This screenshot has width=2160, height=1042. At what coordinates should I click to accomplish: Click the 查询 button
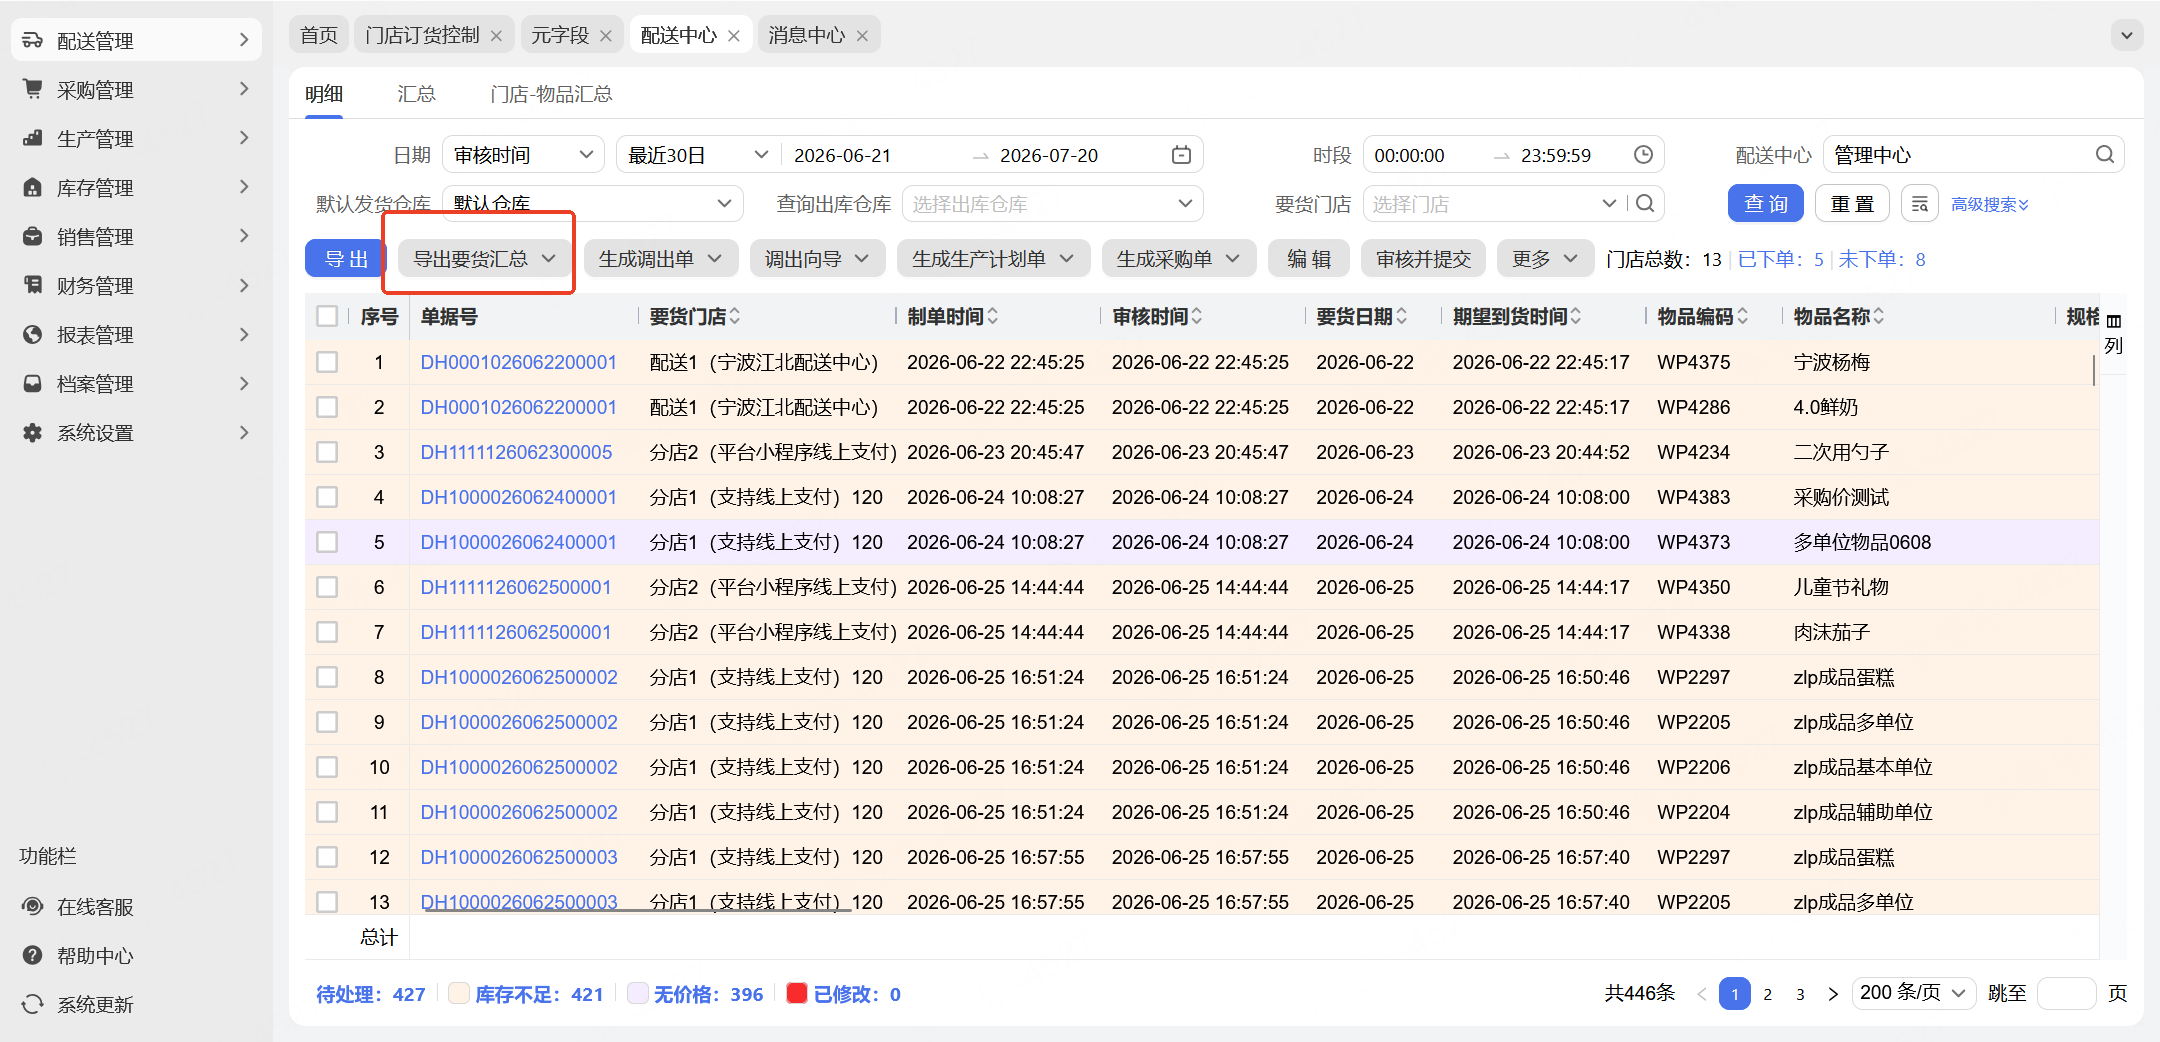1765,204
